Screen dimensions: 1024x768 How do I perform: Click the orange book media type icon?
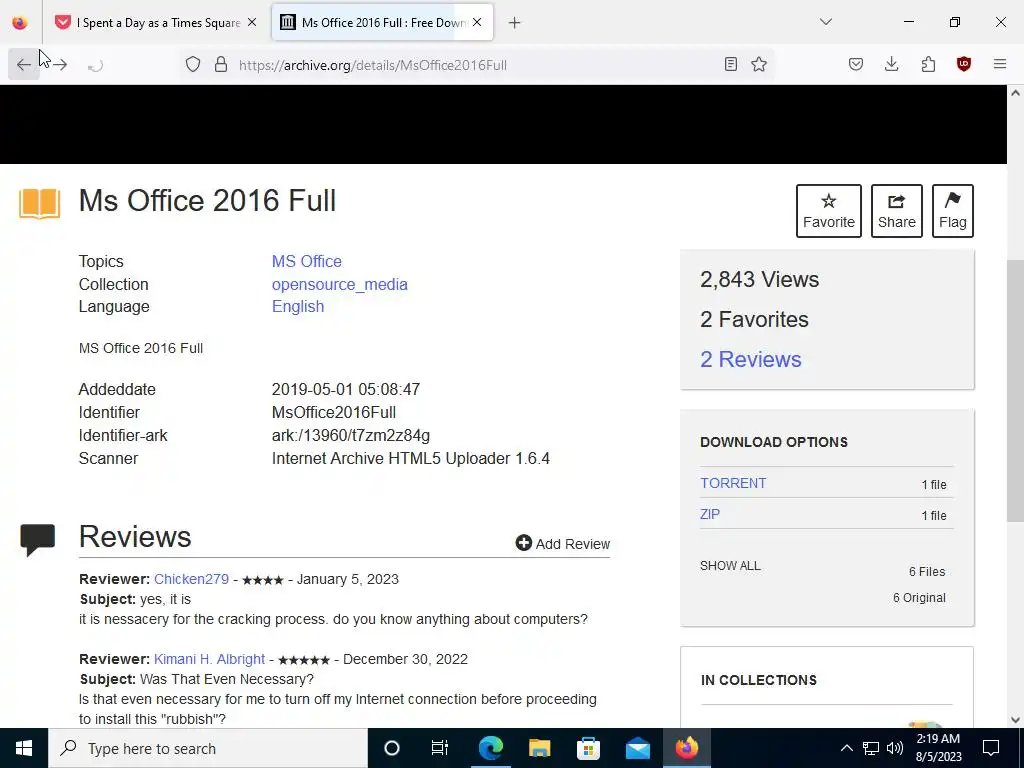click(x=39, y=203)
